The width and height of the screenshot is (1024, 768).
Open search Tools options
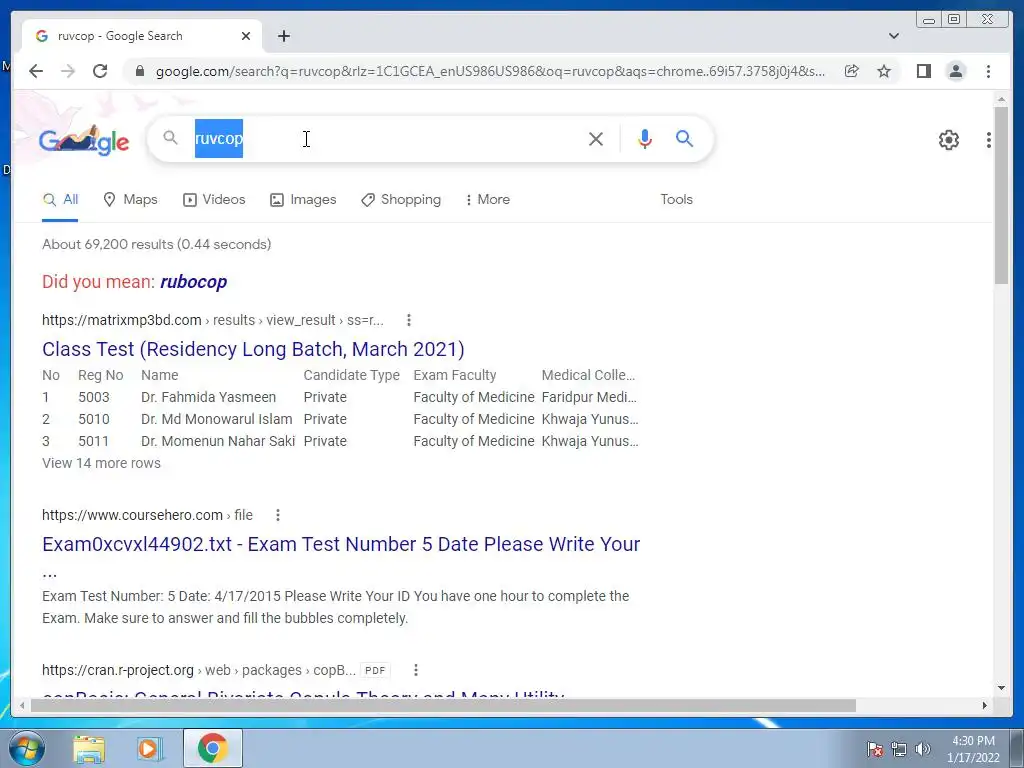point(676,200)
